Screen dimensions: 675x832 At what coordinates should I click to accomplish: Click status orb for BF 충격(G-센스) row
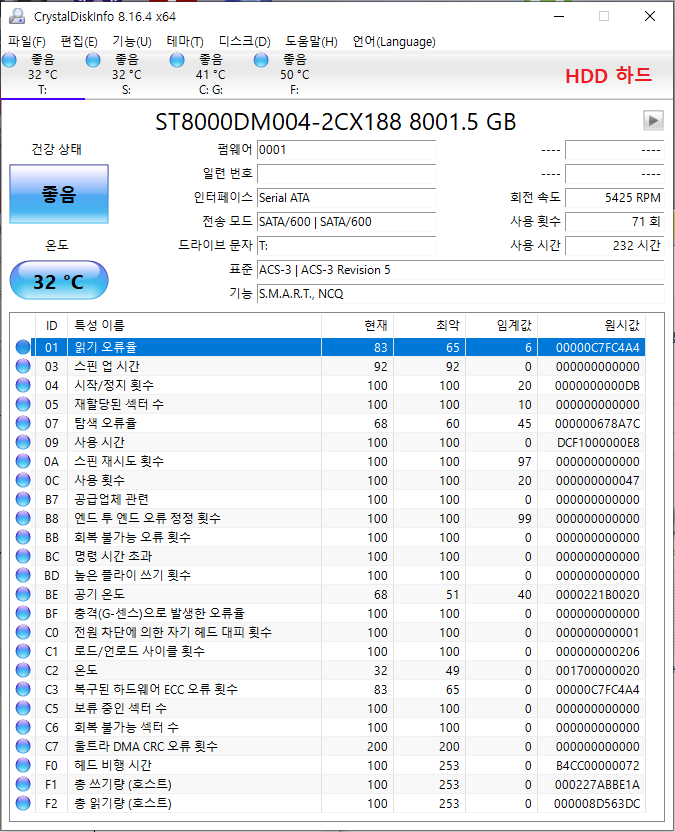[23, 613]
